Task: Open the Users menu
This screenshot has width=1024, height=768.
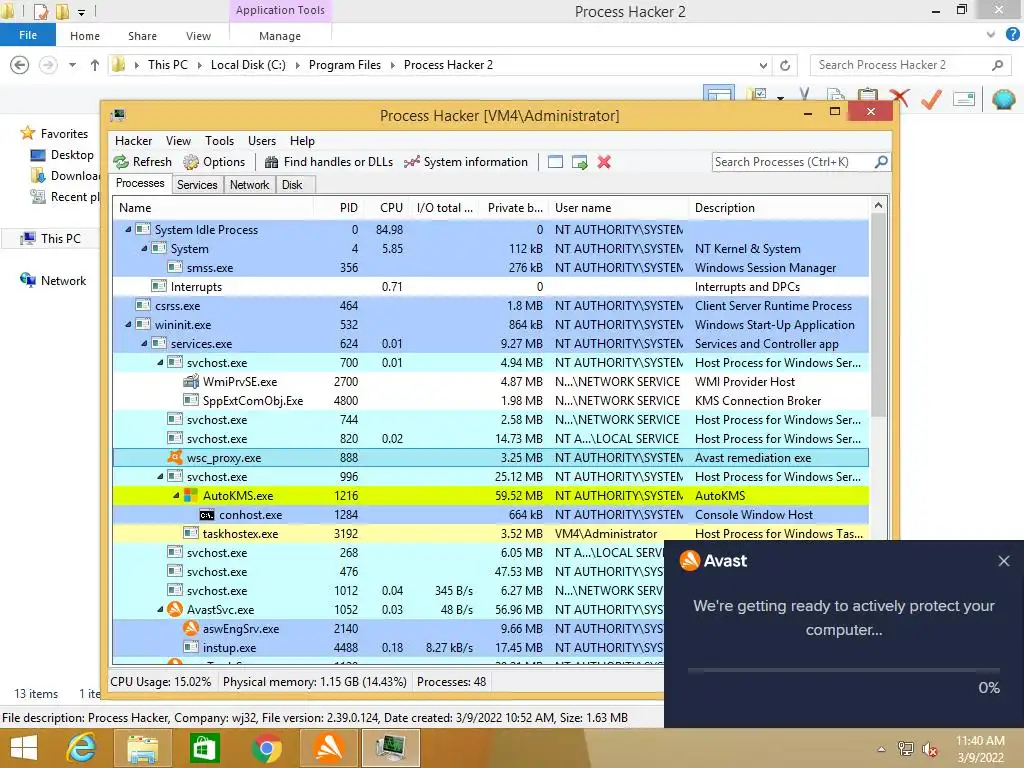Action: 262,140
